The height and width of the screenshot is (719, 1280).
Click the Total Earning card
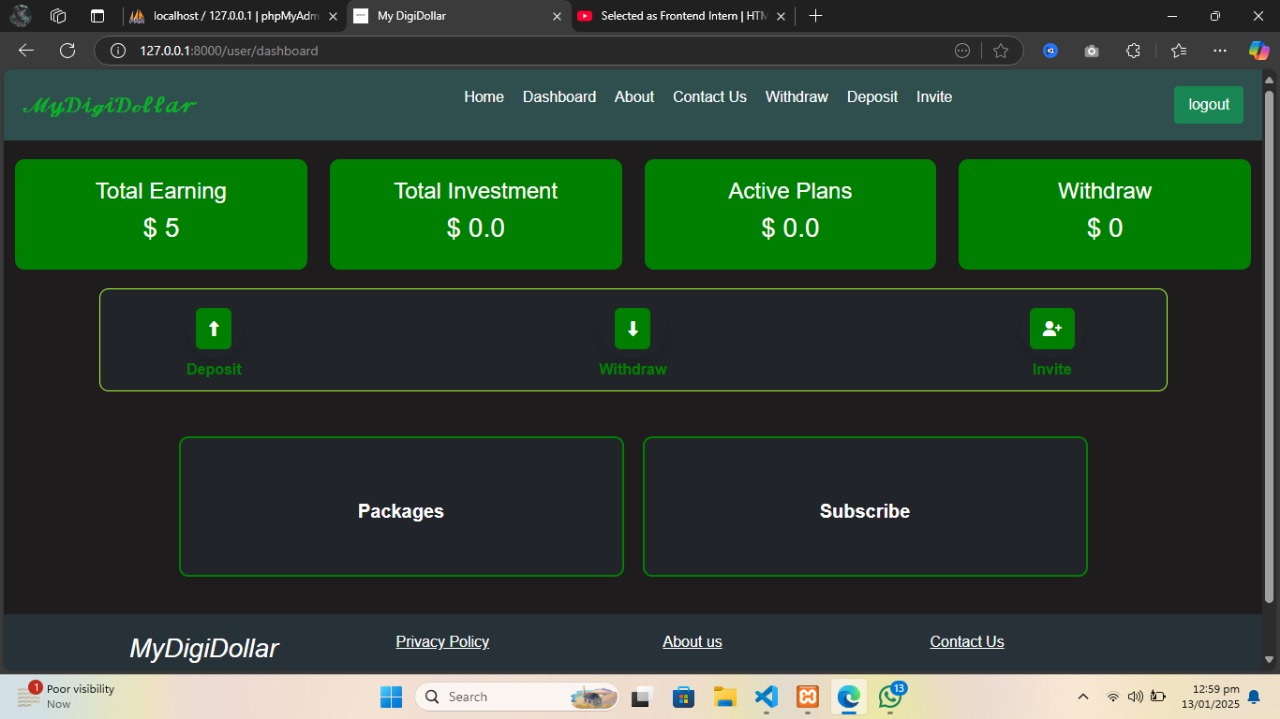tap(161, 214)
